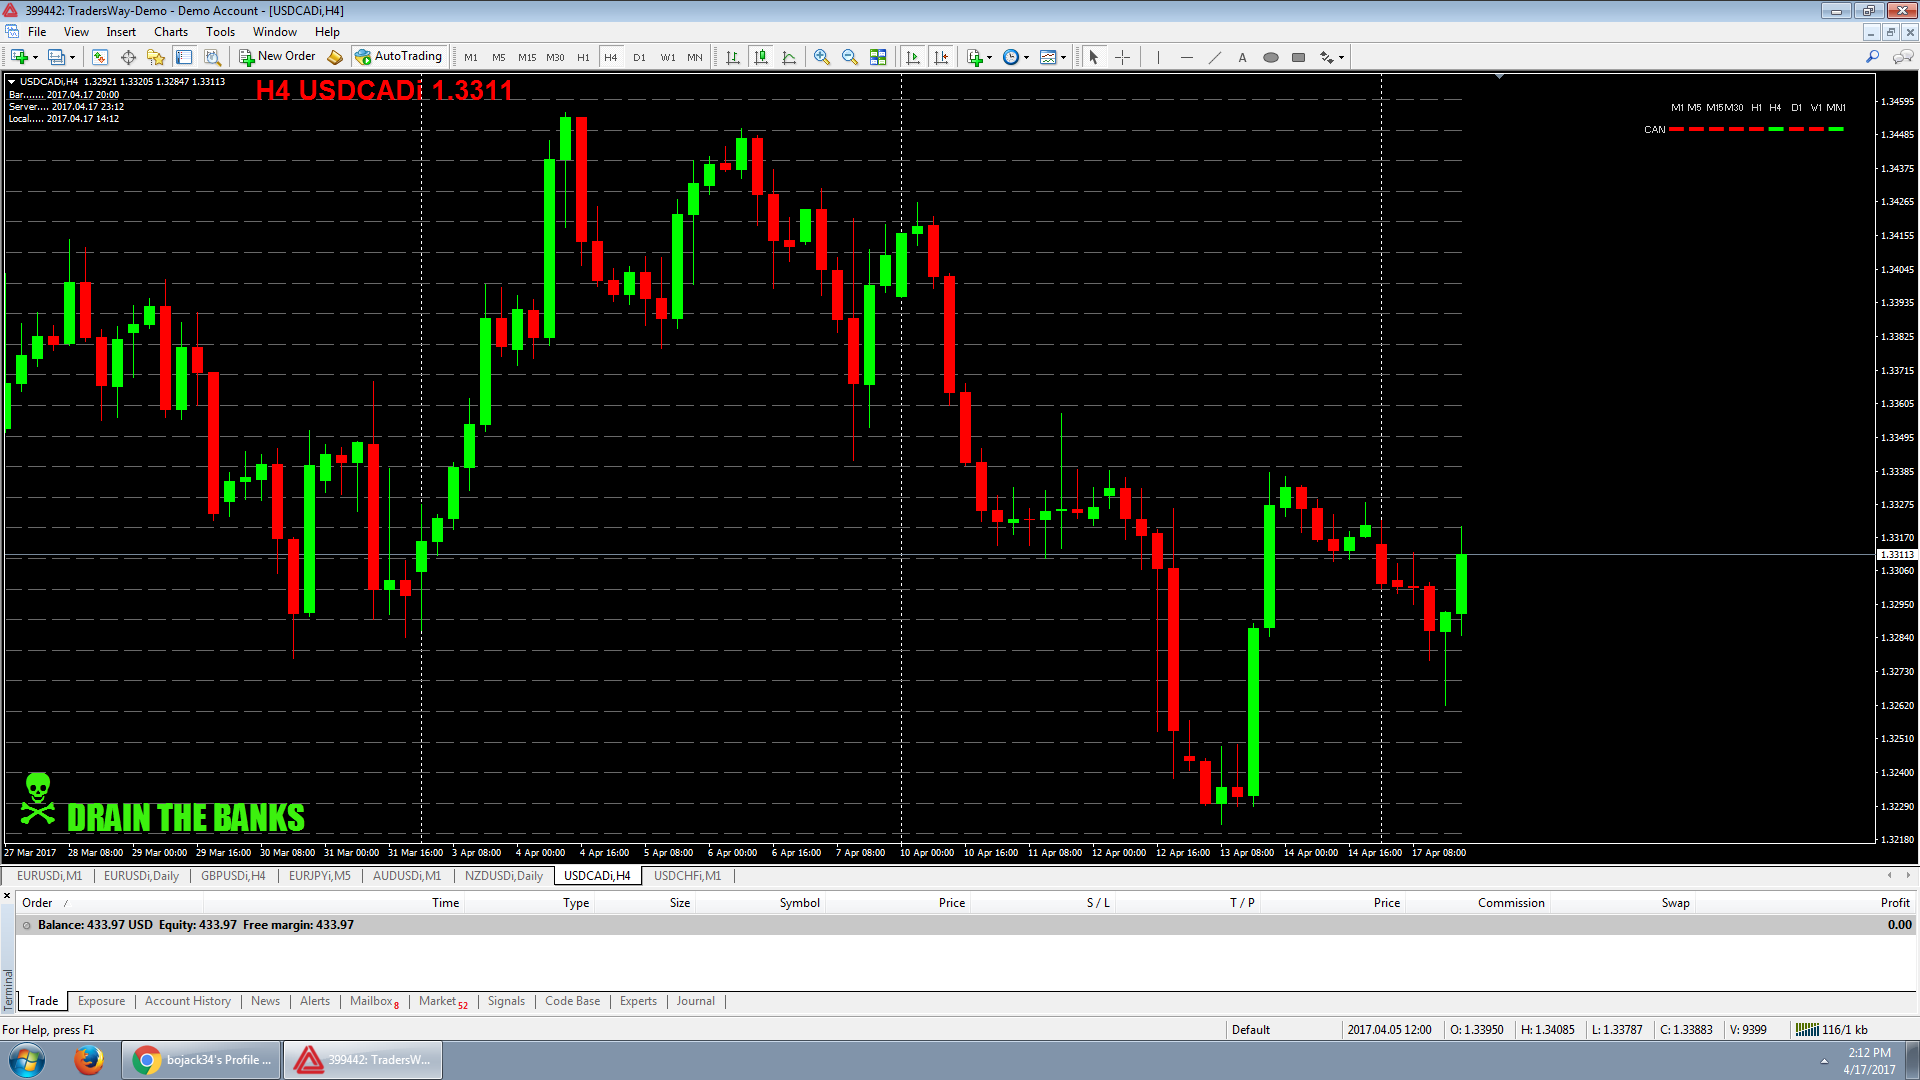This screenshot has height=1080, width=1920.
Task: Switch to the GBPUSDi,H4 chart tab
Action: (x=233, y=876)
